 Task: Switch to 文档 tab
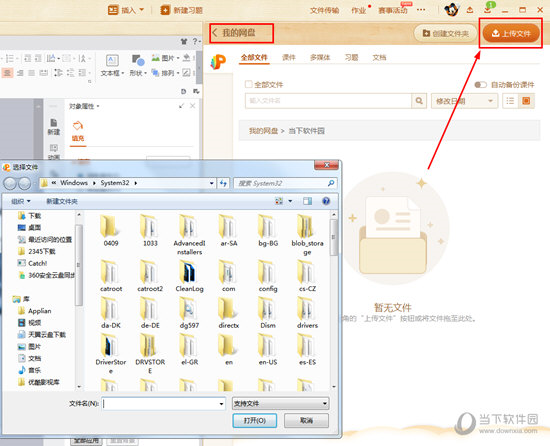click(x=379, y=58)
